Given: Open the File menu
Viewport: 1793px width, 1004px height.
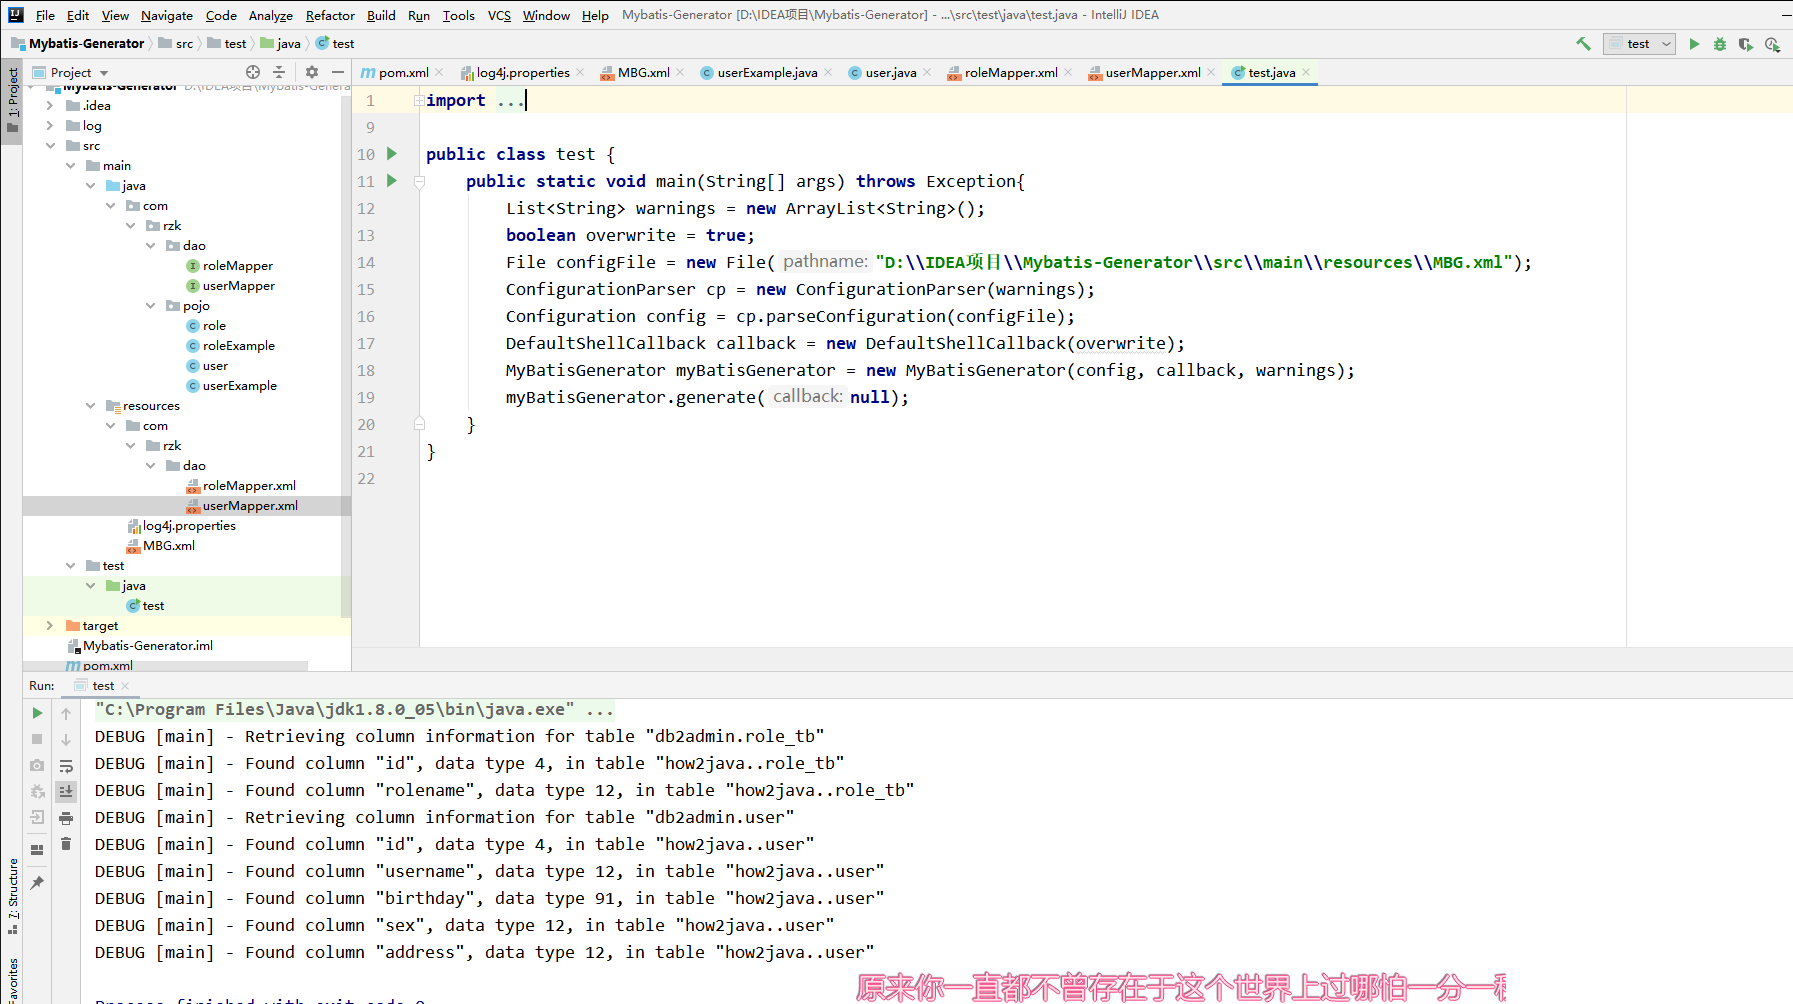Looking at the screenshot, I should (x=45, y=15).
